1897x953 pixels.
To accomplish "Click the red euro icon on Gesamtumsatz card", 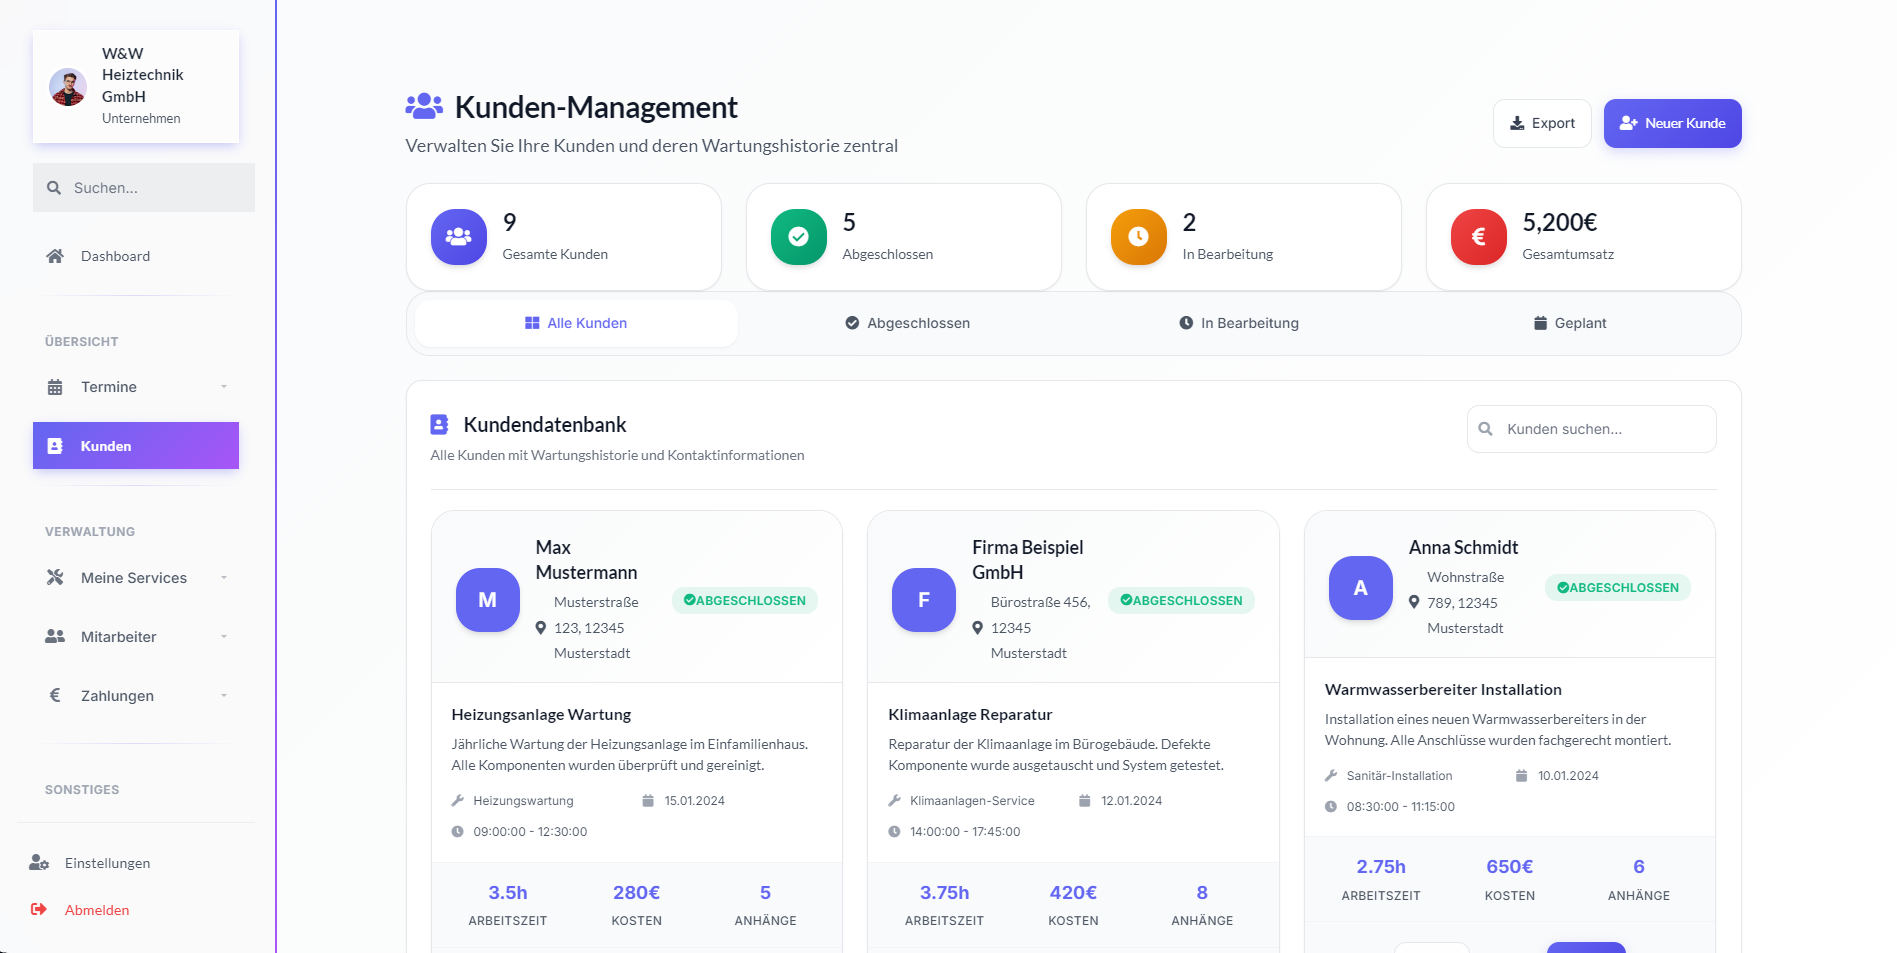I will pos(1477,237).
